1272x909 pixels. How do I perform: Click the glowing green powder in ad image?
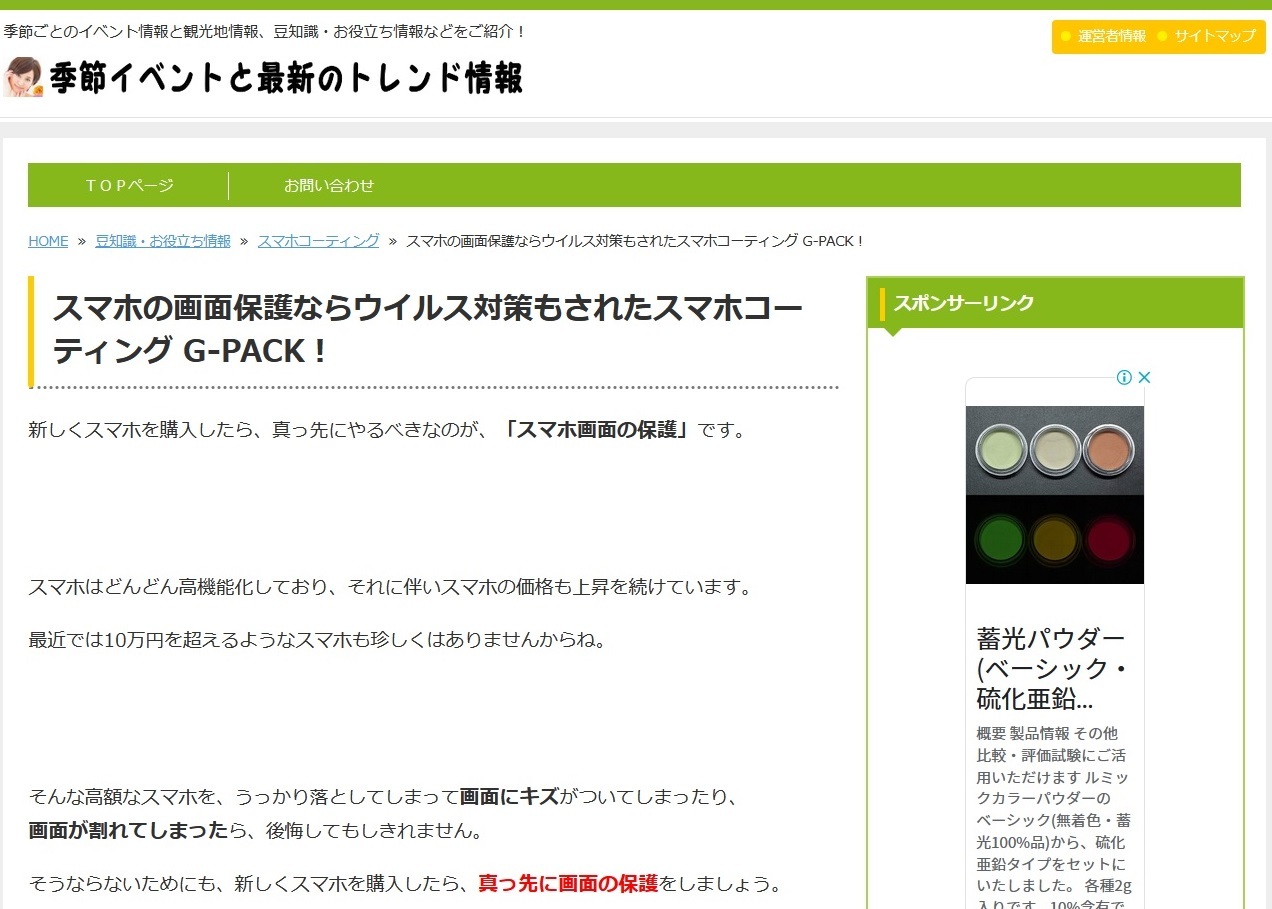pos(1000,540)
